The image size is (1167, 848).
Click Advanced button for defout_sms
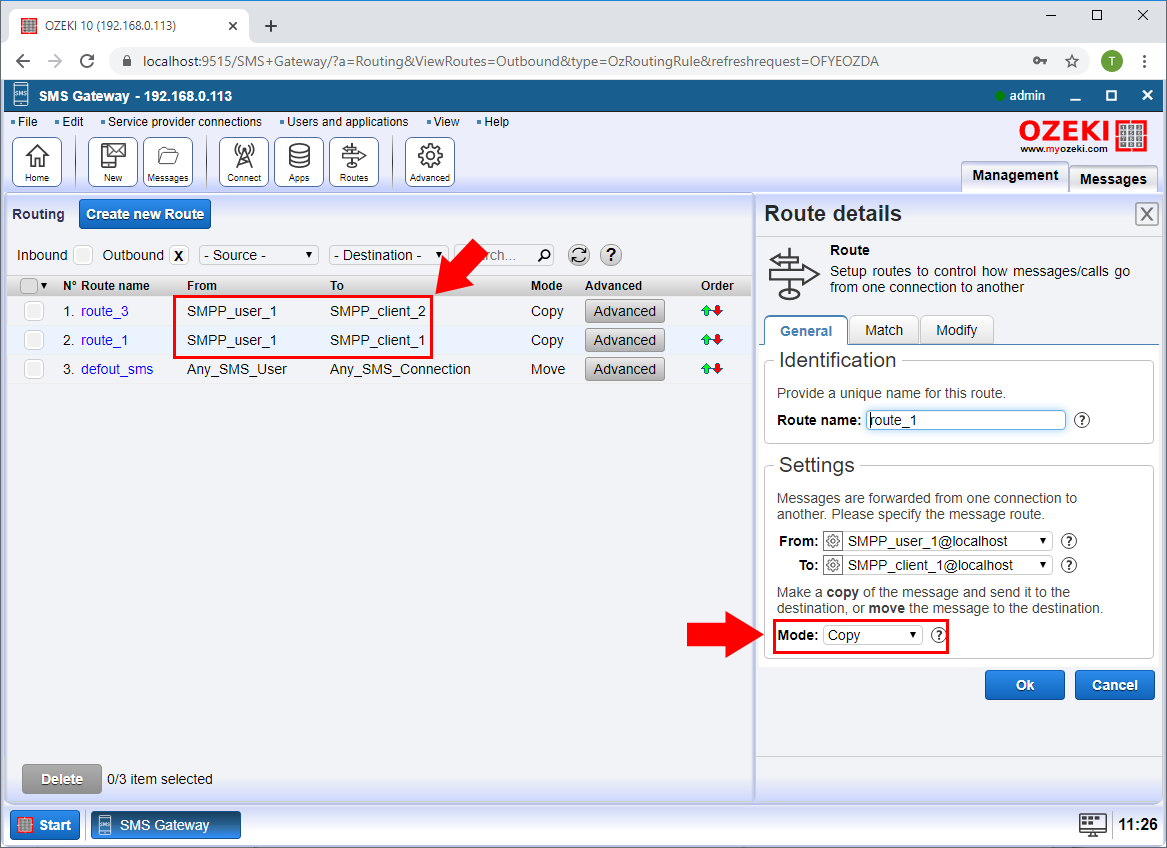pyautogui.click(x=624, y=369)
